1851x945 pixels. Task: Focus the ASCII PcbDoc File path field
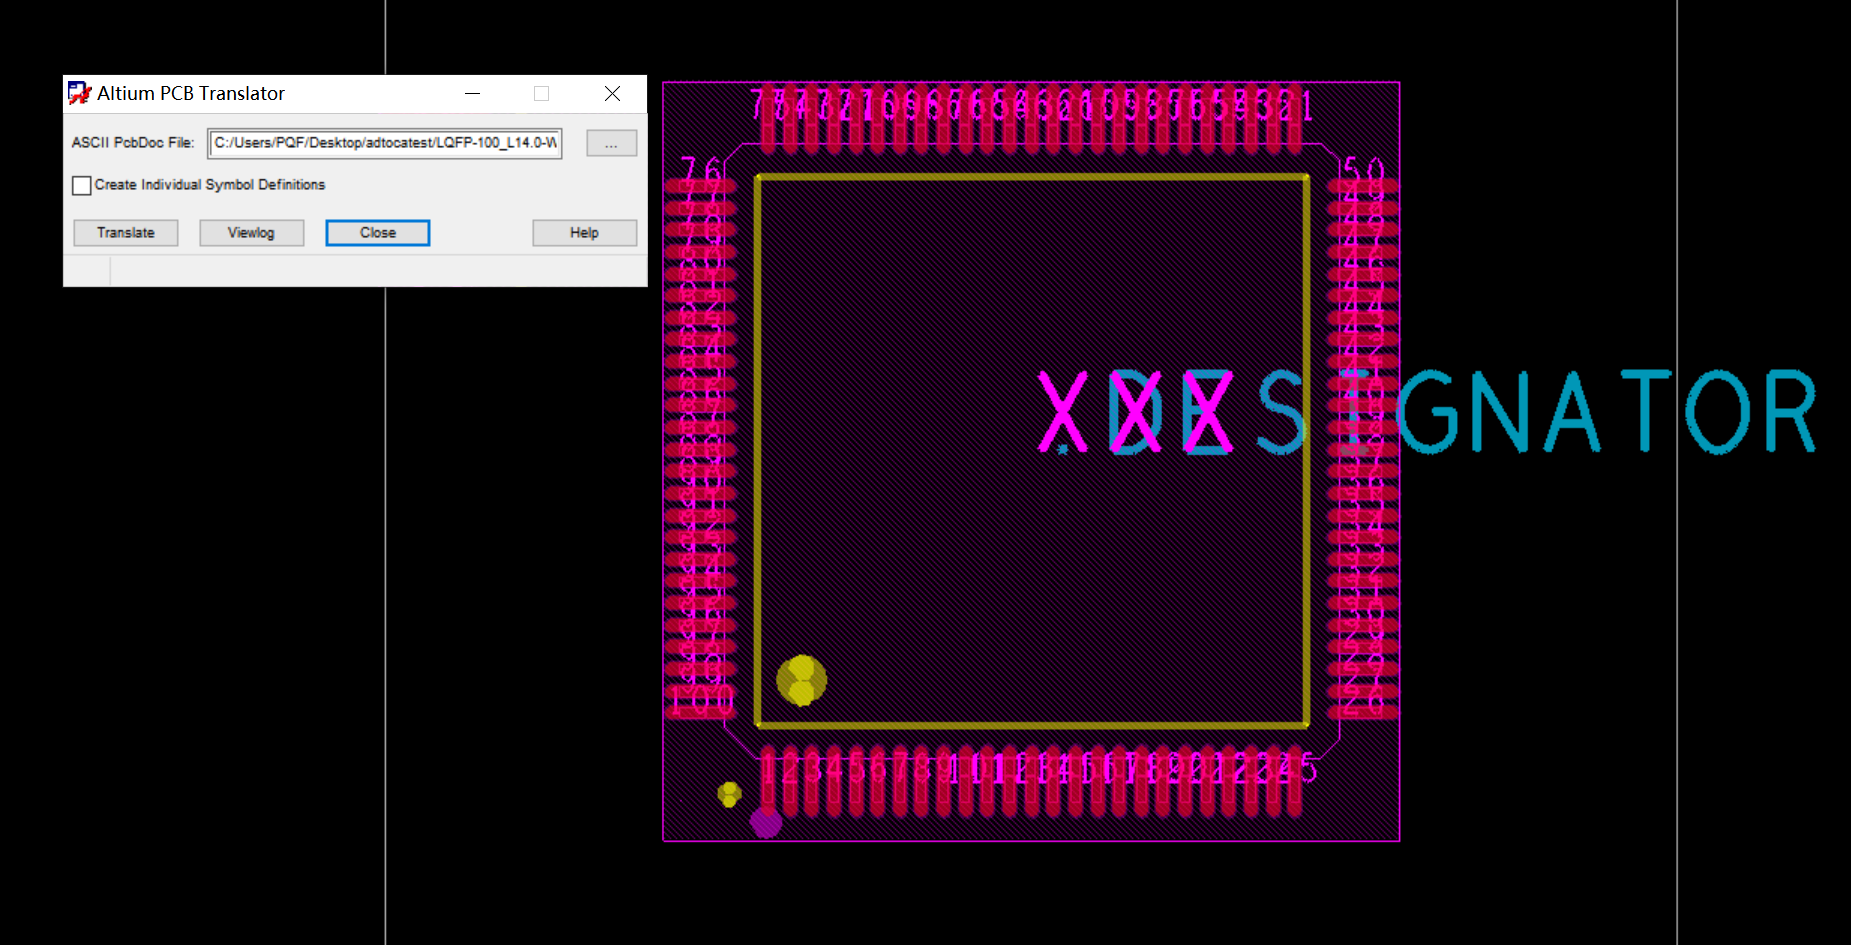click(x=385, y=143)
